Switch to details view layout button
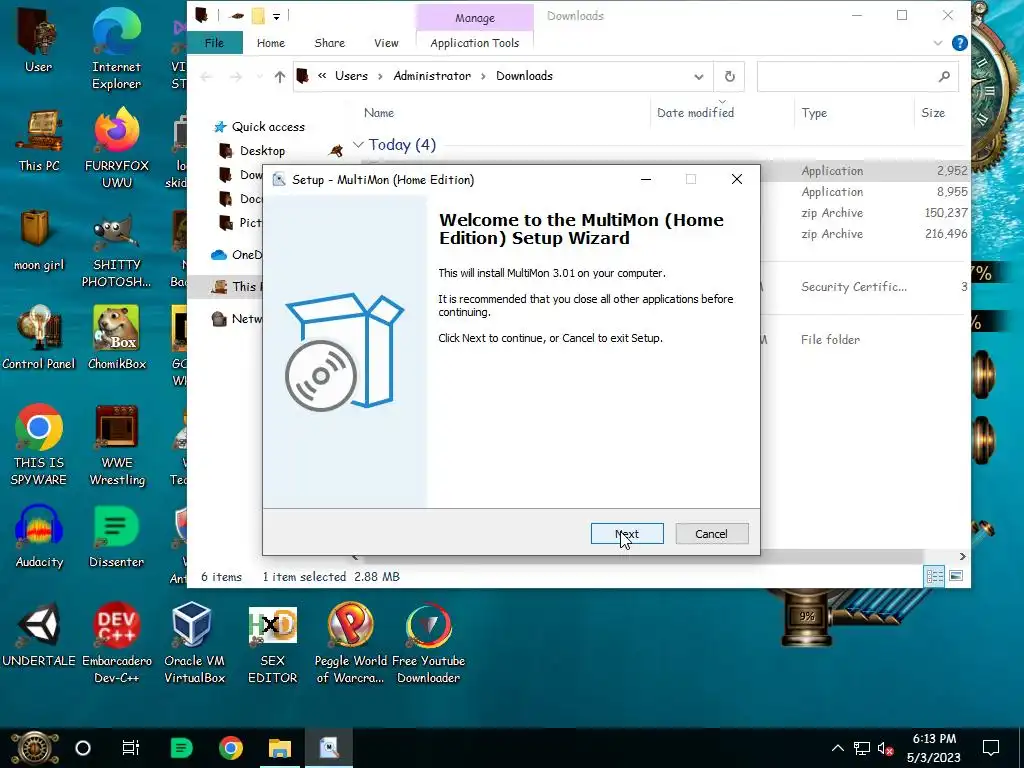Screen dimensions: 1024x768 (935, 576)
